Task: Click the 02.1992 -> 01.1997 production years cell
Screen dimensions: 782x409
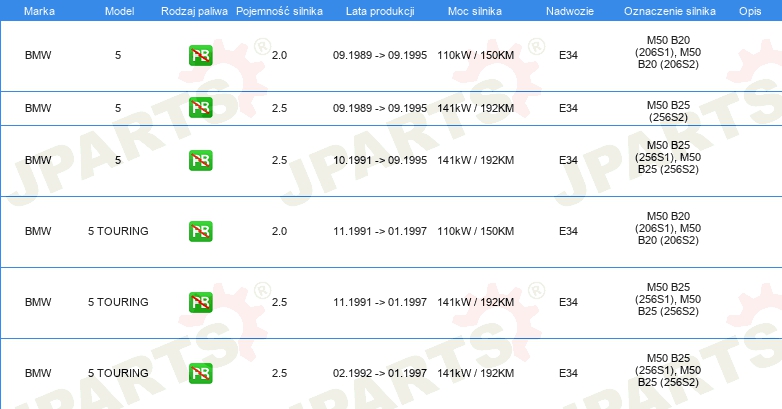Action: click(x=380, y=373)
